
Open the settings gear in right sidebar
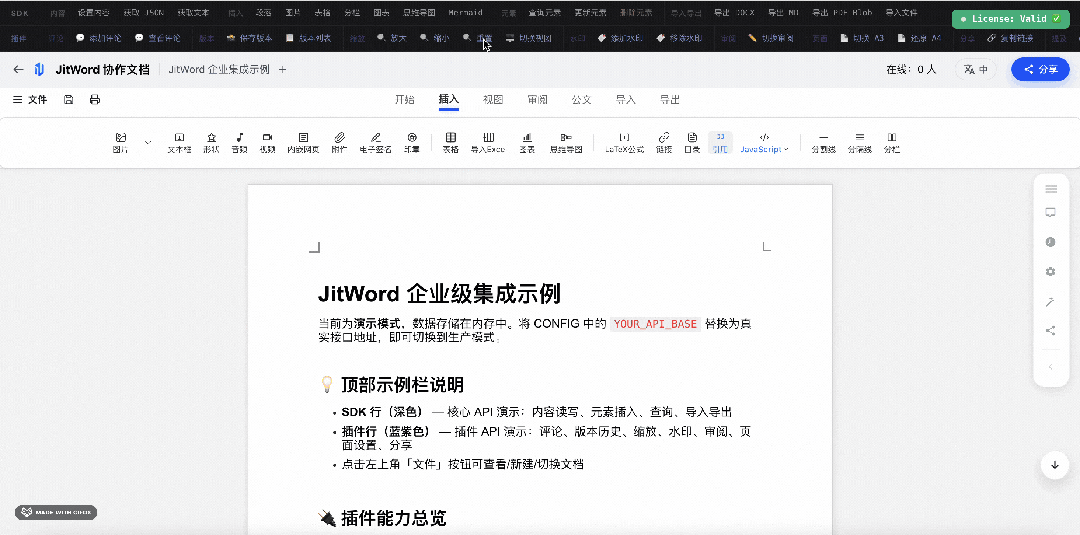tap(1051, 272)
